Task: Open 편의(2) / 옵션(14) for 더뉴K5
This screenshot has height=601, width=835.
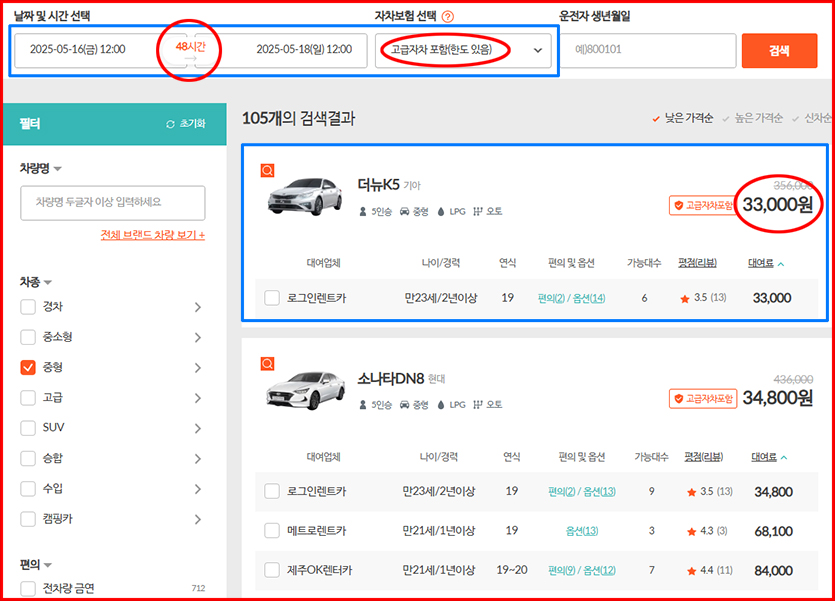Action: [571, 298]
